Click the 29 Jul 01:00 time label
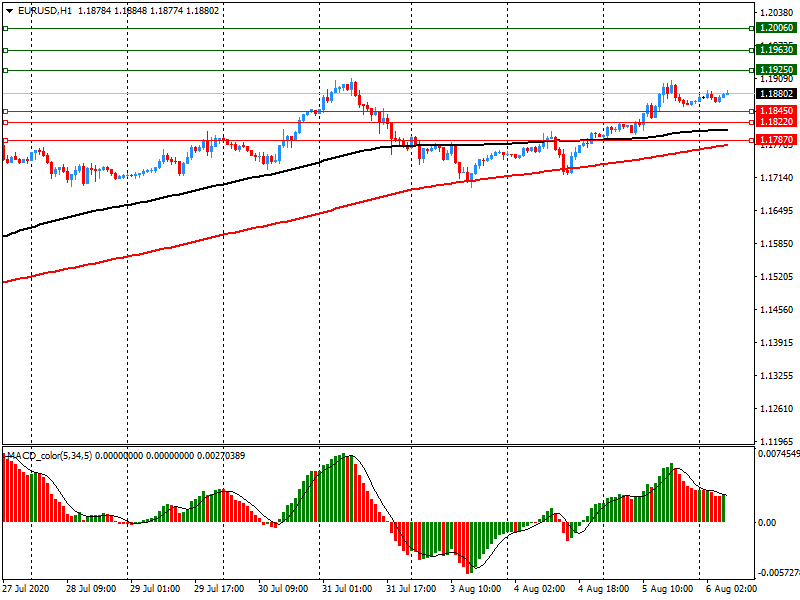Screen dimensions: 800x600 coord(155,589)
